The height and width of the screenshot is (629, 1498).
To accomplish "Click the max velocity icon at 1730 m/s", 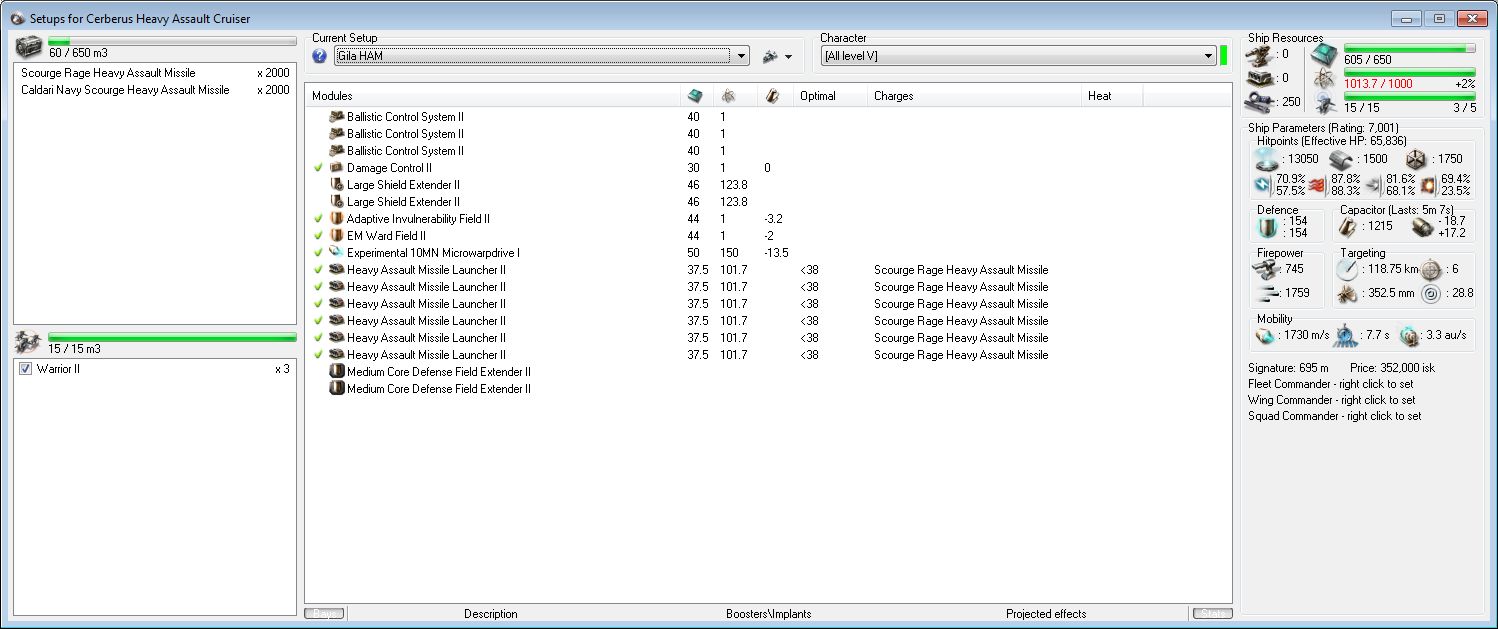I will coord(1267,335).
